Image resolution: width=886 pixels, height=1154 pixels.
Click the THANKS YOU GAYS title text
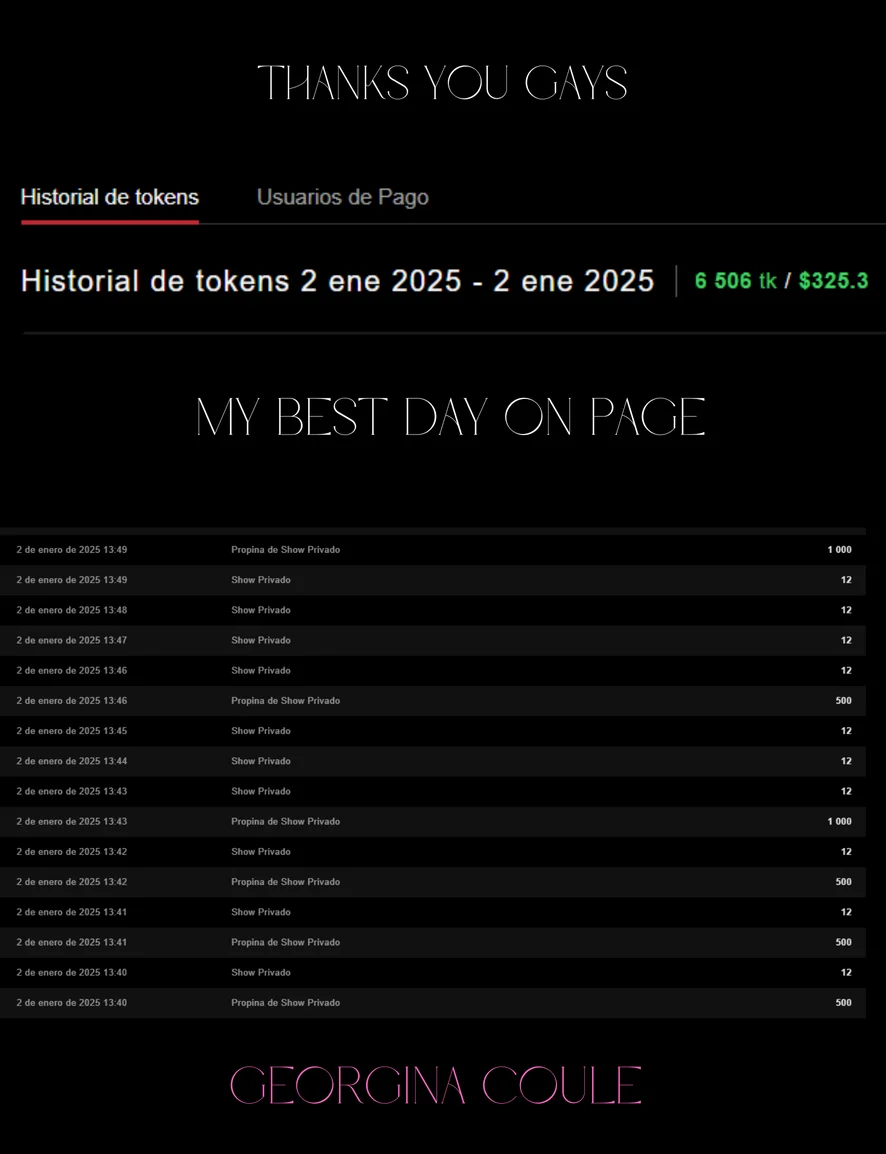(x=442, y=83)
